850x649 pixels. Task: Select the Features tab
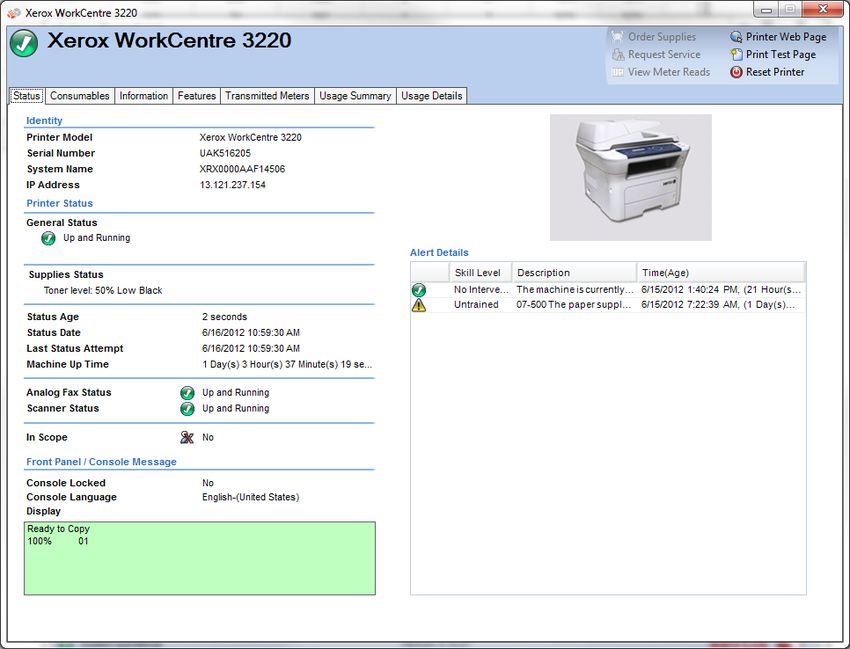[x=197, y=96]
